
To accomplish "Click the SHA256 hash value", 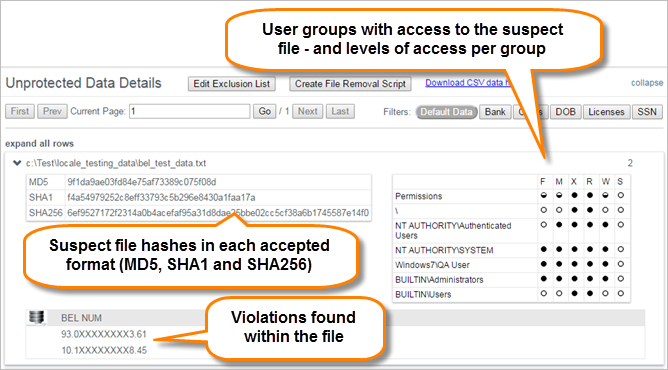I will [x=218, y=213].
